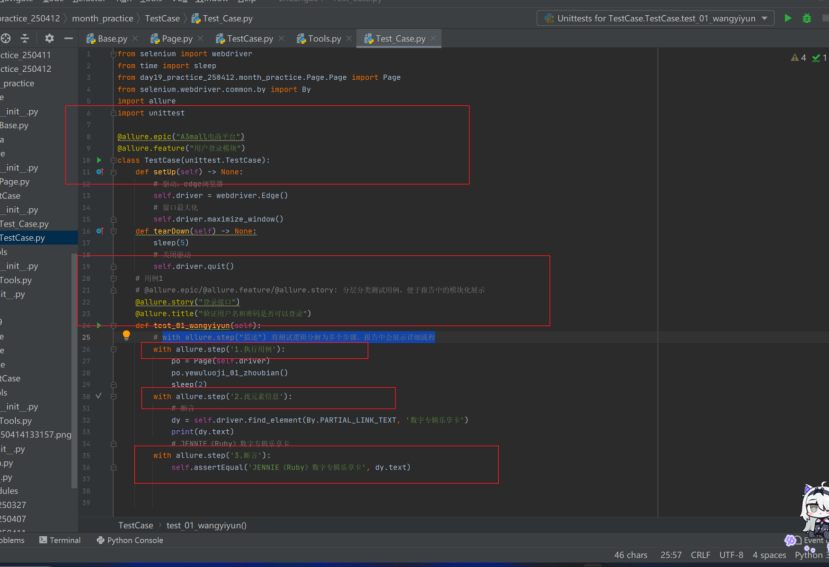Screen dimensions: 829x567
Task: Select the ctice_250411 folder in project tree
Action: pos(25,55)
